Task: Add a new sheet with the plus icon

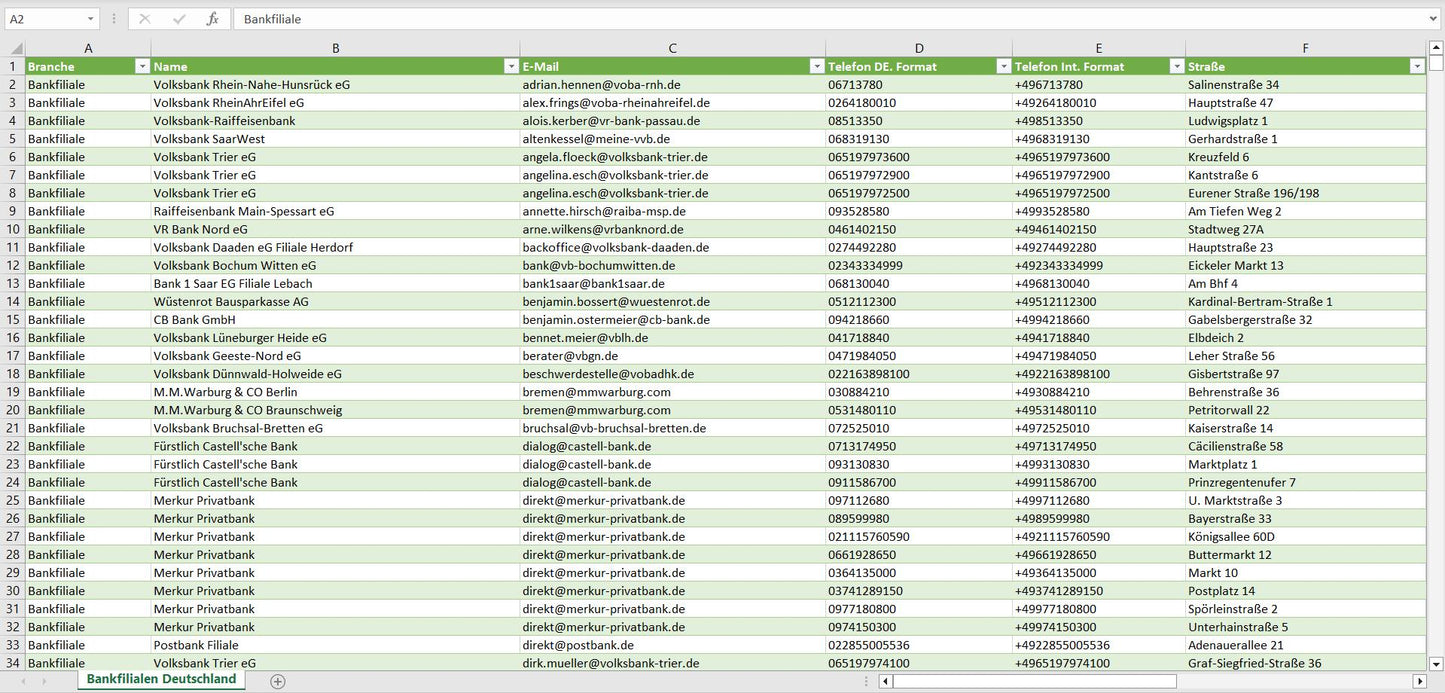Action: 278,681
